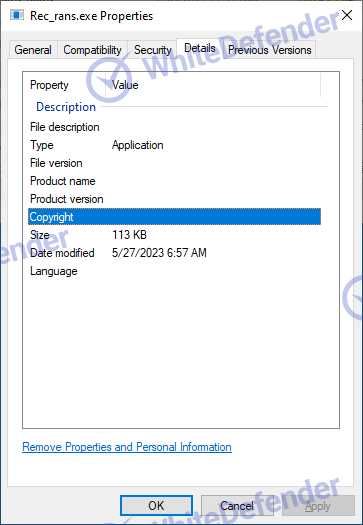Select the Product name row
Image resolution: width=363 pixels, height=525 pixels.
pyautogui.click(x=174, y=181)
